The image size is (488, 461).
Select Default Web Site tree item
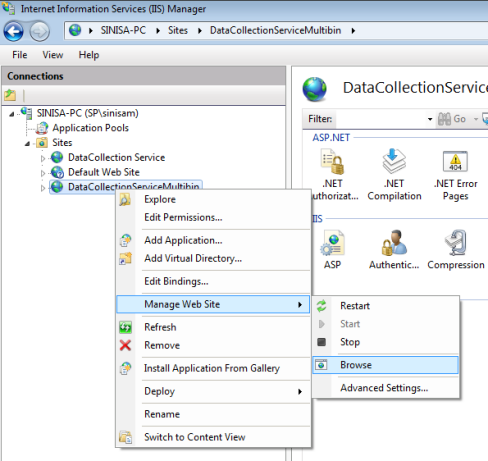tap(104, 172)
